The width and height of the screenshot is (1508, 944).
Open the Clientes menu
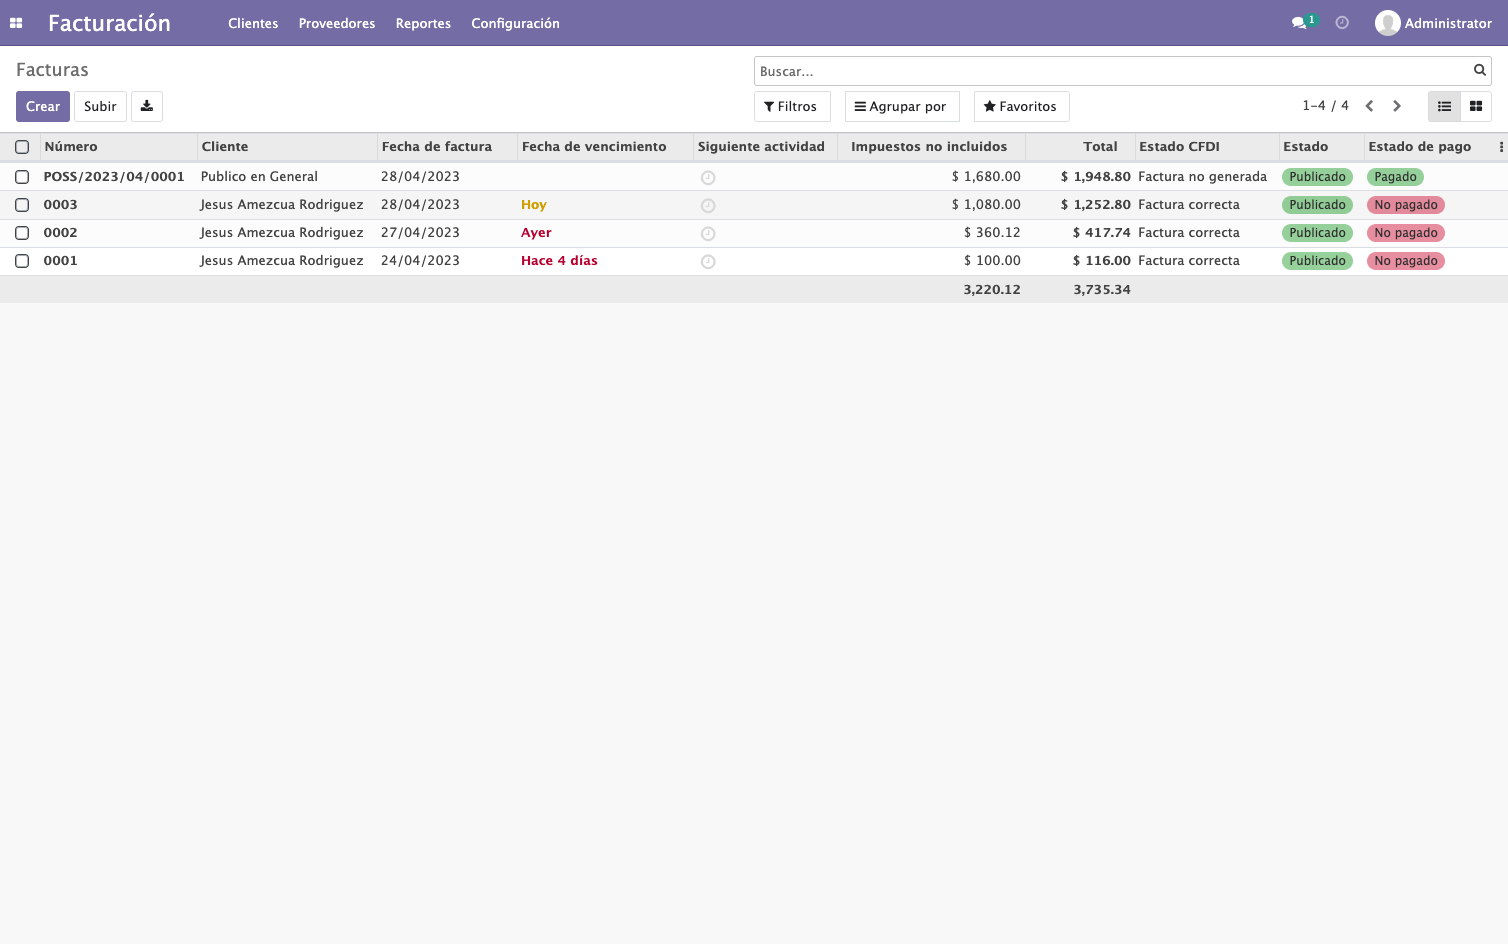click(x=253, y=23)
